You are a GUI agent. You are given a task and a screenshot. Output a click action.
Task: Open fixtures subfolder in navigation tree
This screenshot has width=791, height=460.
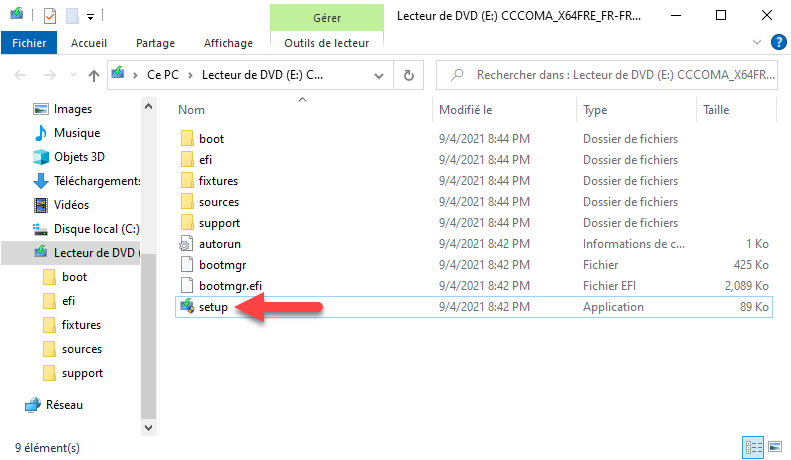coord(81,325)
